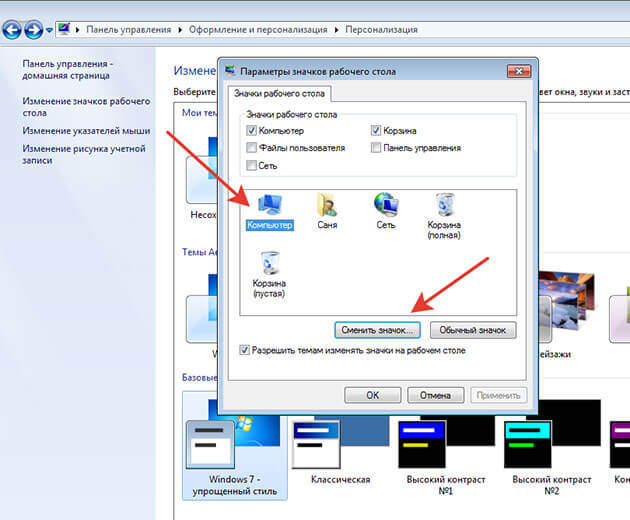Image resolution: width=630 pixels, height=520 pixels.
Task: Open Панель управления домашняя страница link
Action: coord(68,70)
